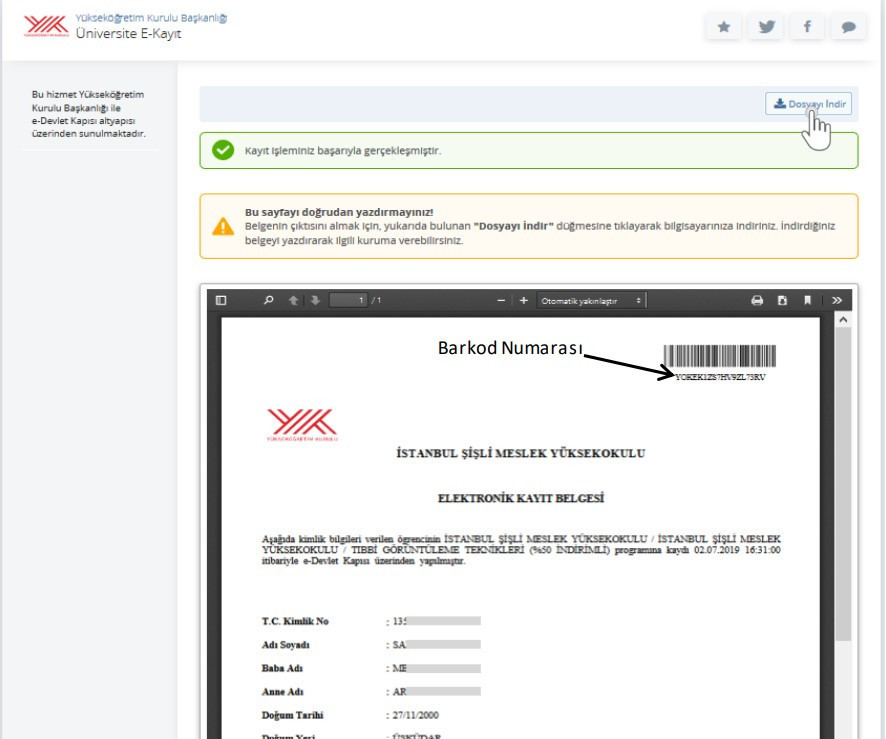
Task: Click the PDF page number field
Action: [347, 300]
